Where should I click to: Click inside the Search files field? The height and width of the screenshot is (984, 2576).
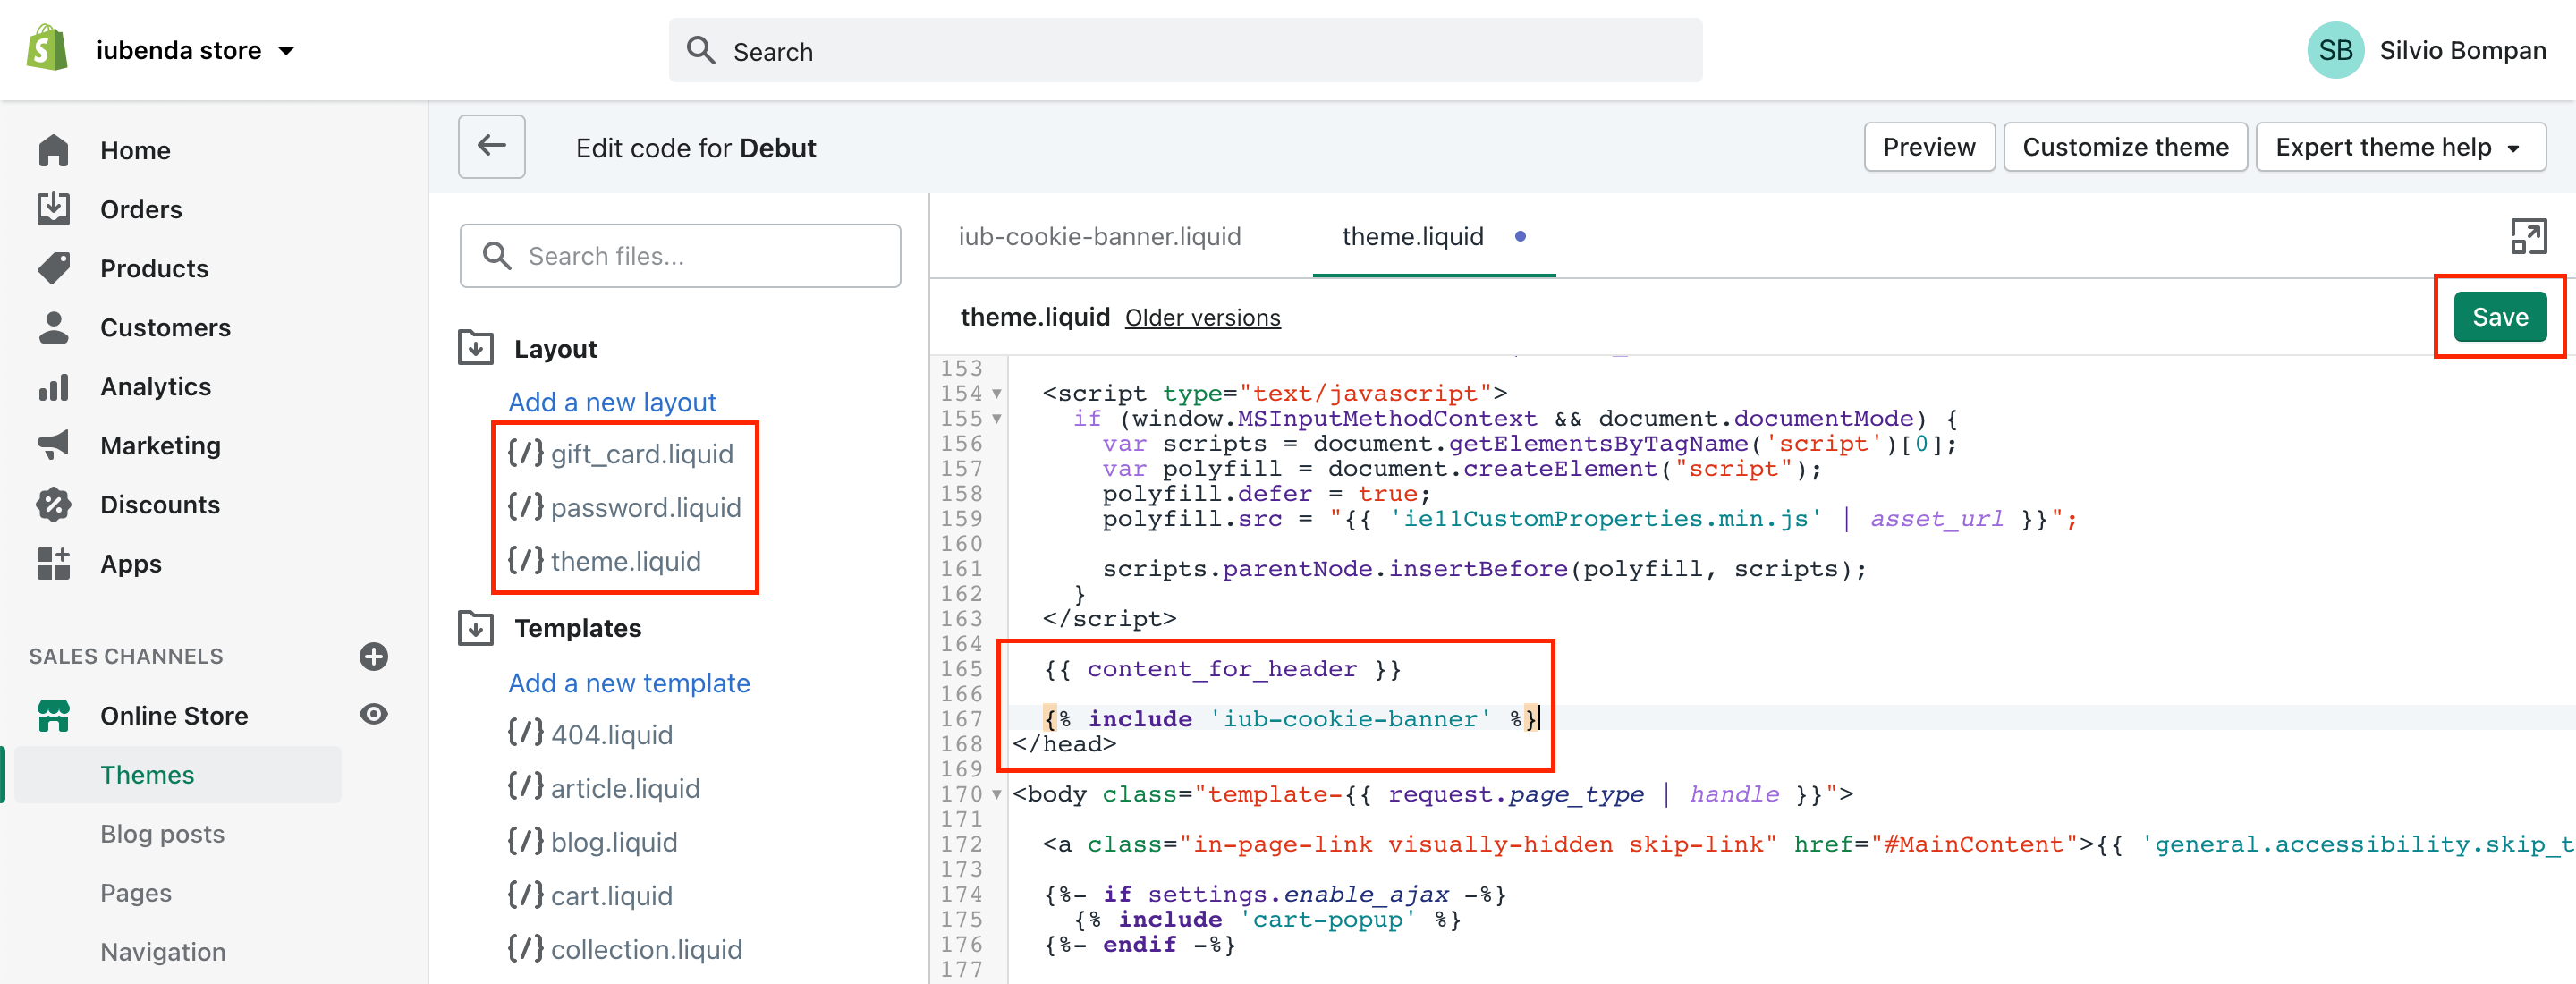pyautogui.click(x=680, y=255)
